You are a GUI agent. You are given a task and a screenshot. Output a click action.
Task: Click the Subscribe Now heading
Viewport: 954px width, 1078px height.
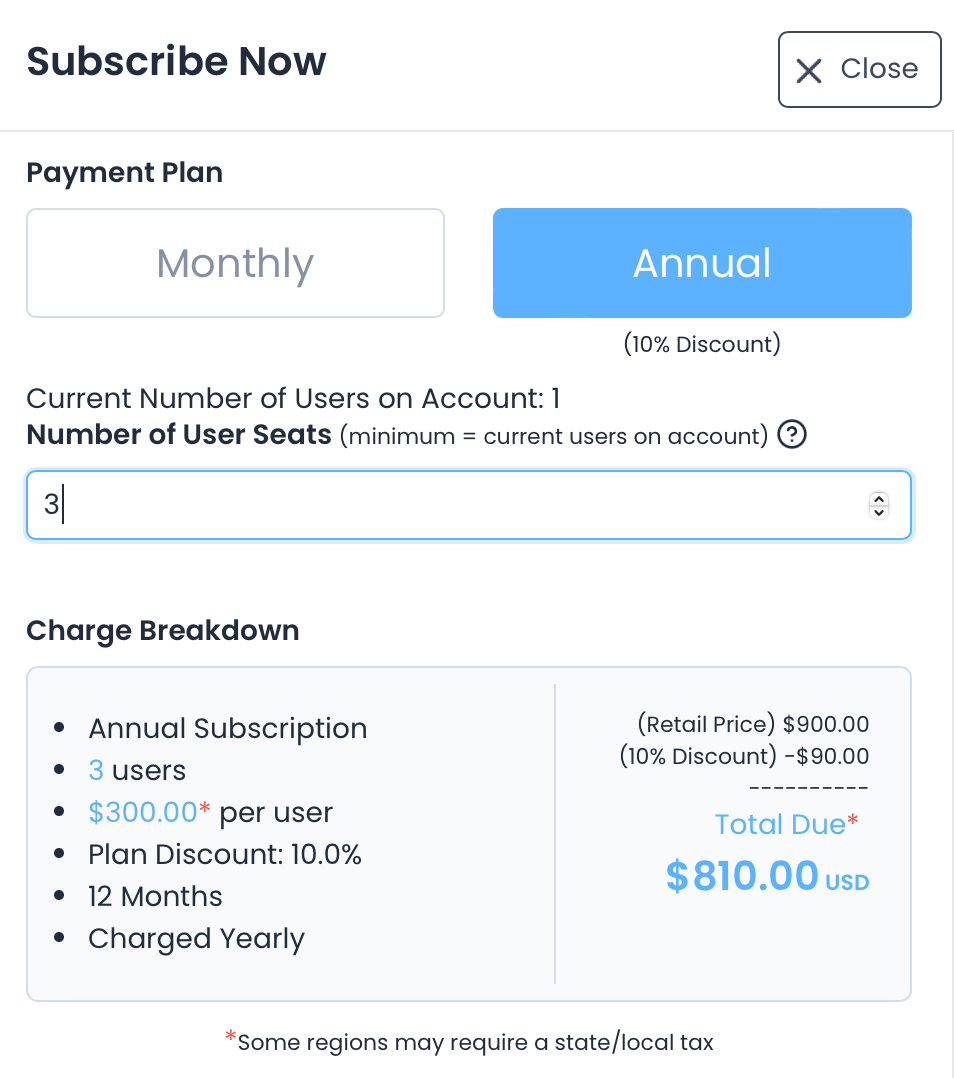[x=176, y=61]
